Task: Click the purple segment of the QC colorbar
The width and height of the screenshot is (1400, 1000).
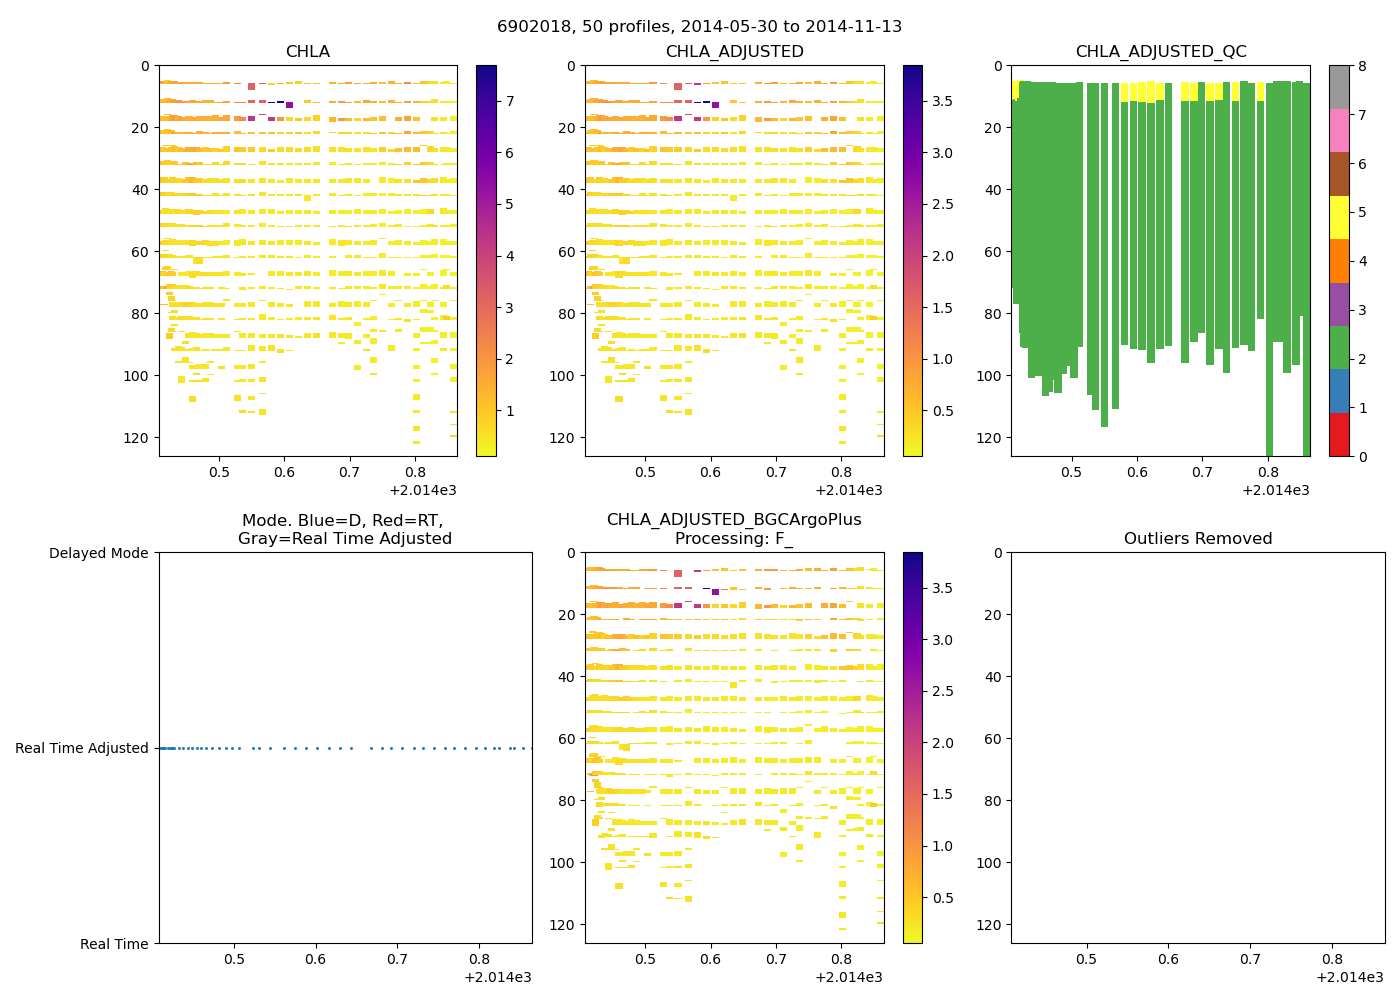Action: pos(1339,304)
